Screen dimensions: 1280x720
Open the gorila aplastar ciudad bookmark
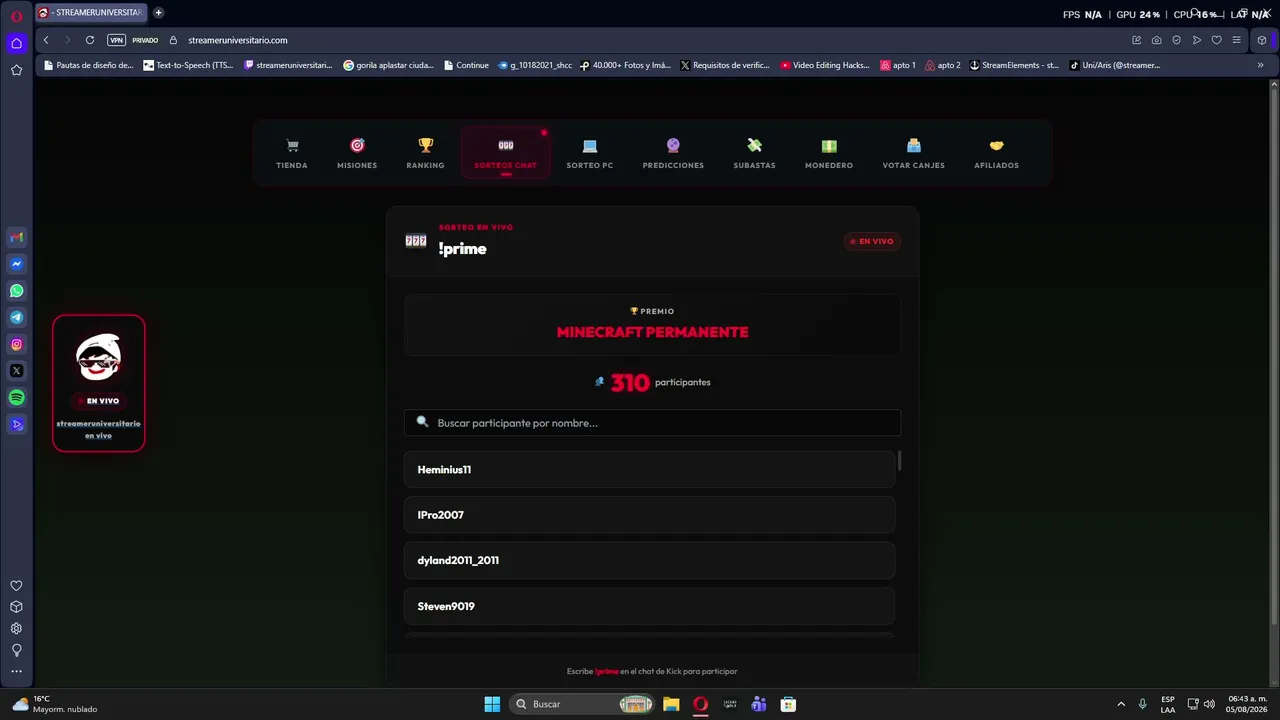click(x=388, y=65)
